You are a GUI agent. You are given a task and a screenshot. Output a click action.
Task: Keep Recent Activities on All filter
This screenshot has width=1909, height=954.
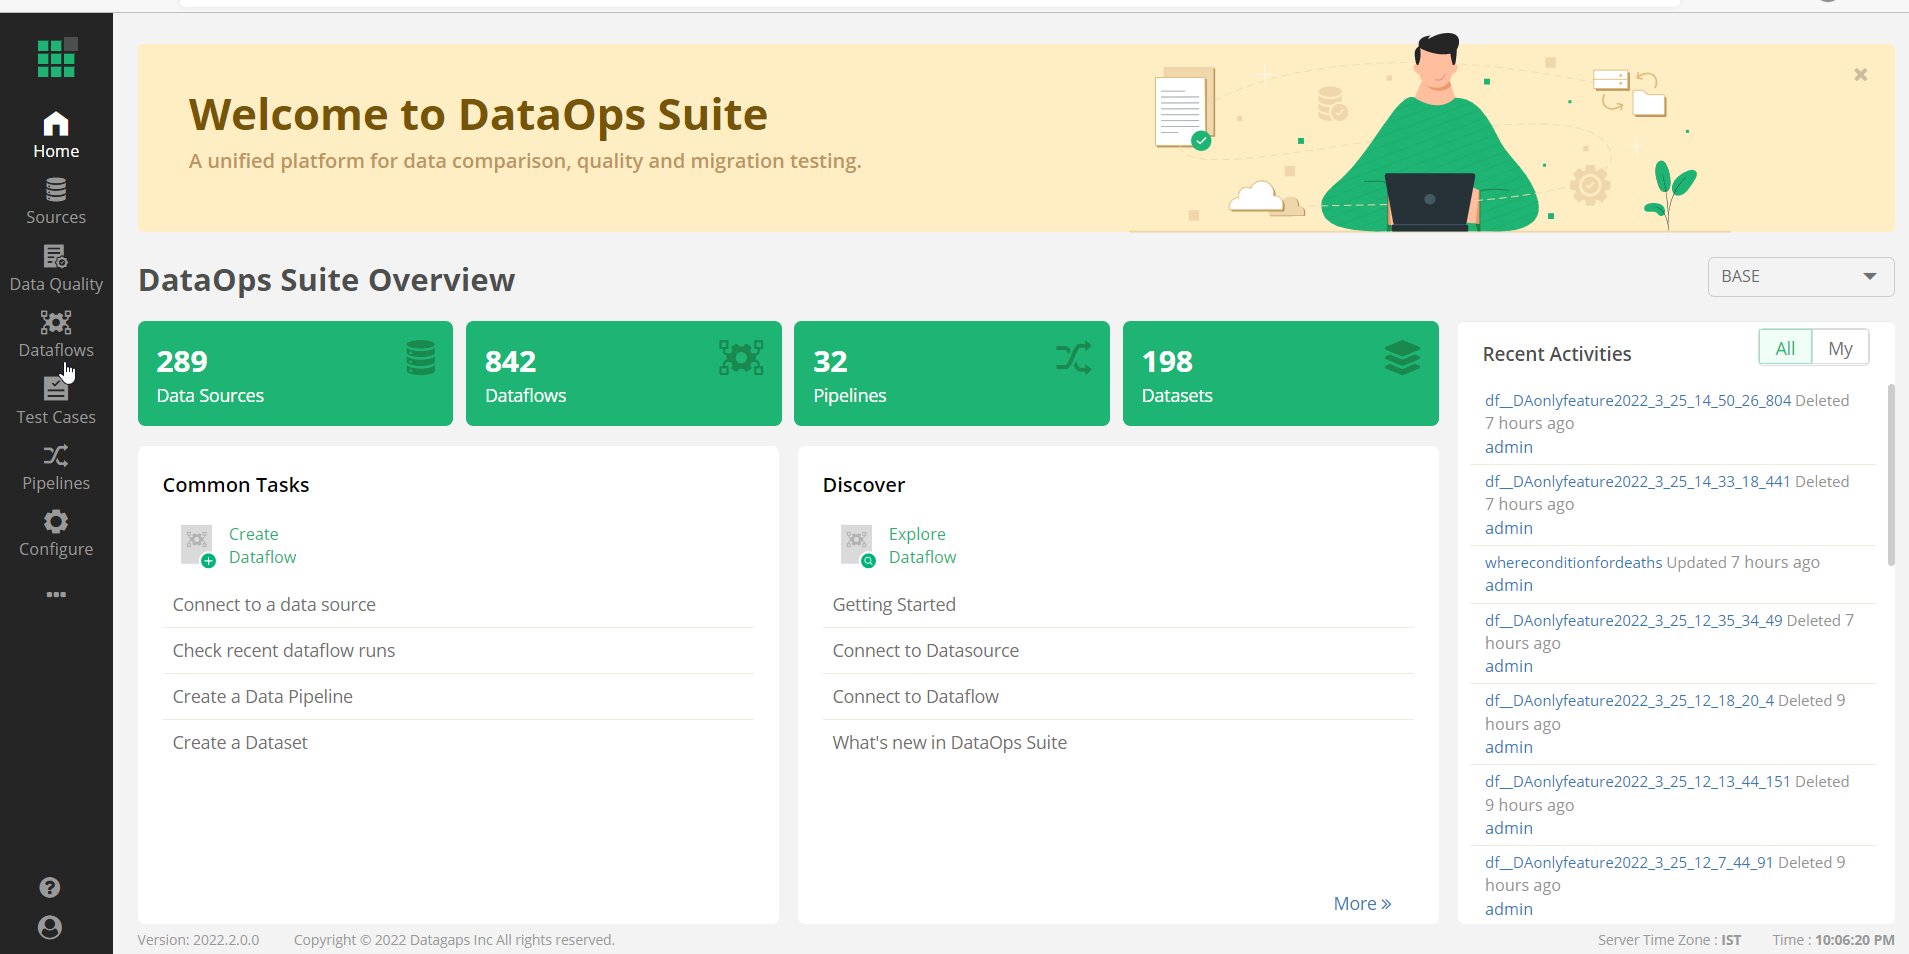pyautogui.click(x=1784, y=347)
